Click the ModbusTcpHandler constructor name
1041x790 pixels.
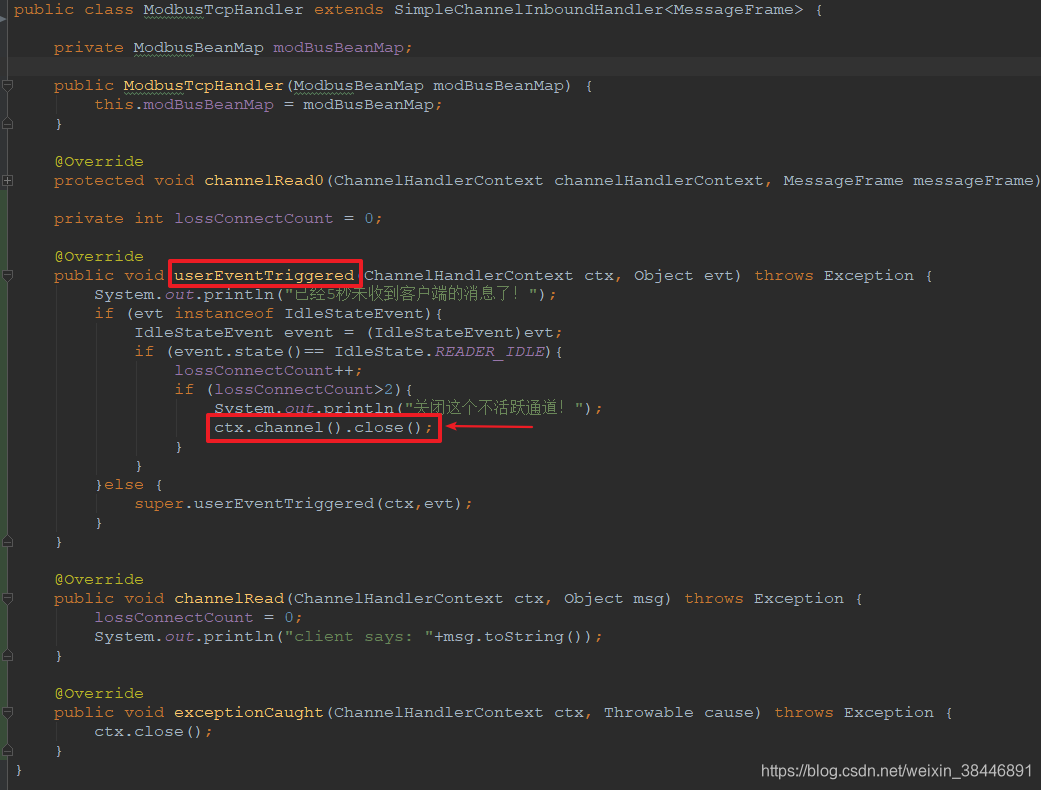[x=203, y=86]
